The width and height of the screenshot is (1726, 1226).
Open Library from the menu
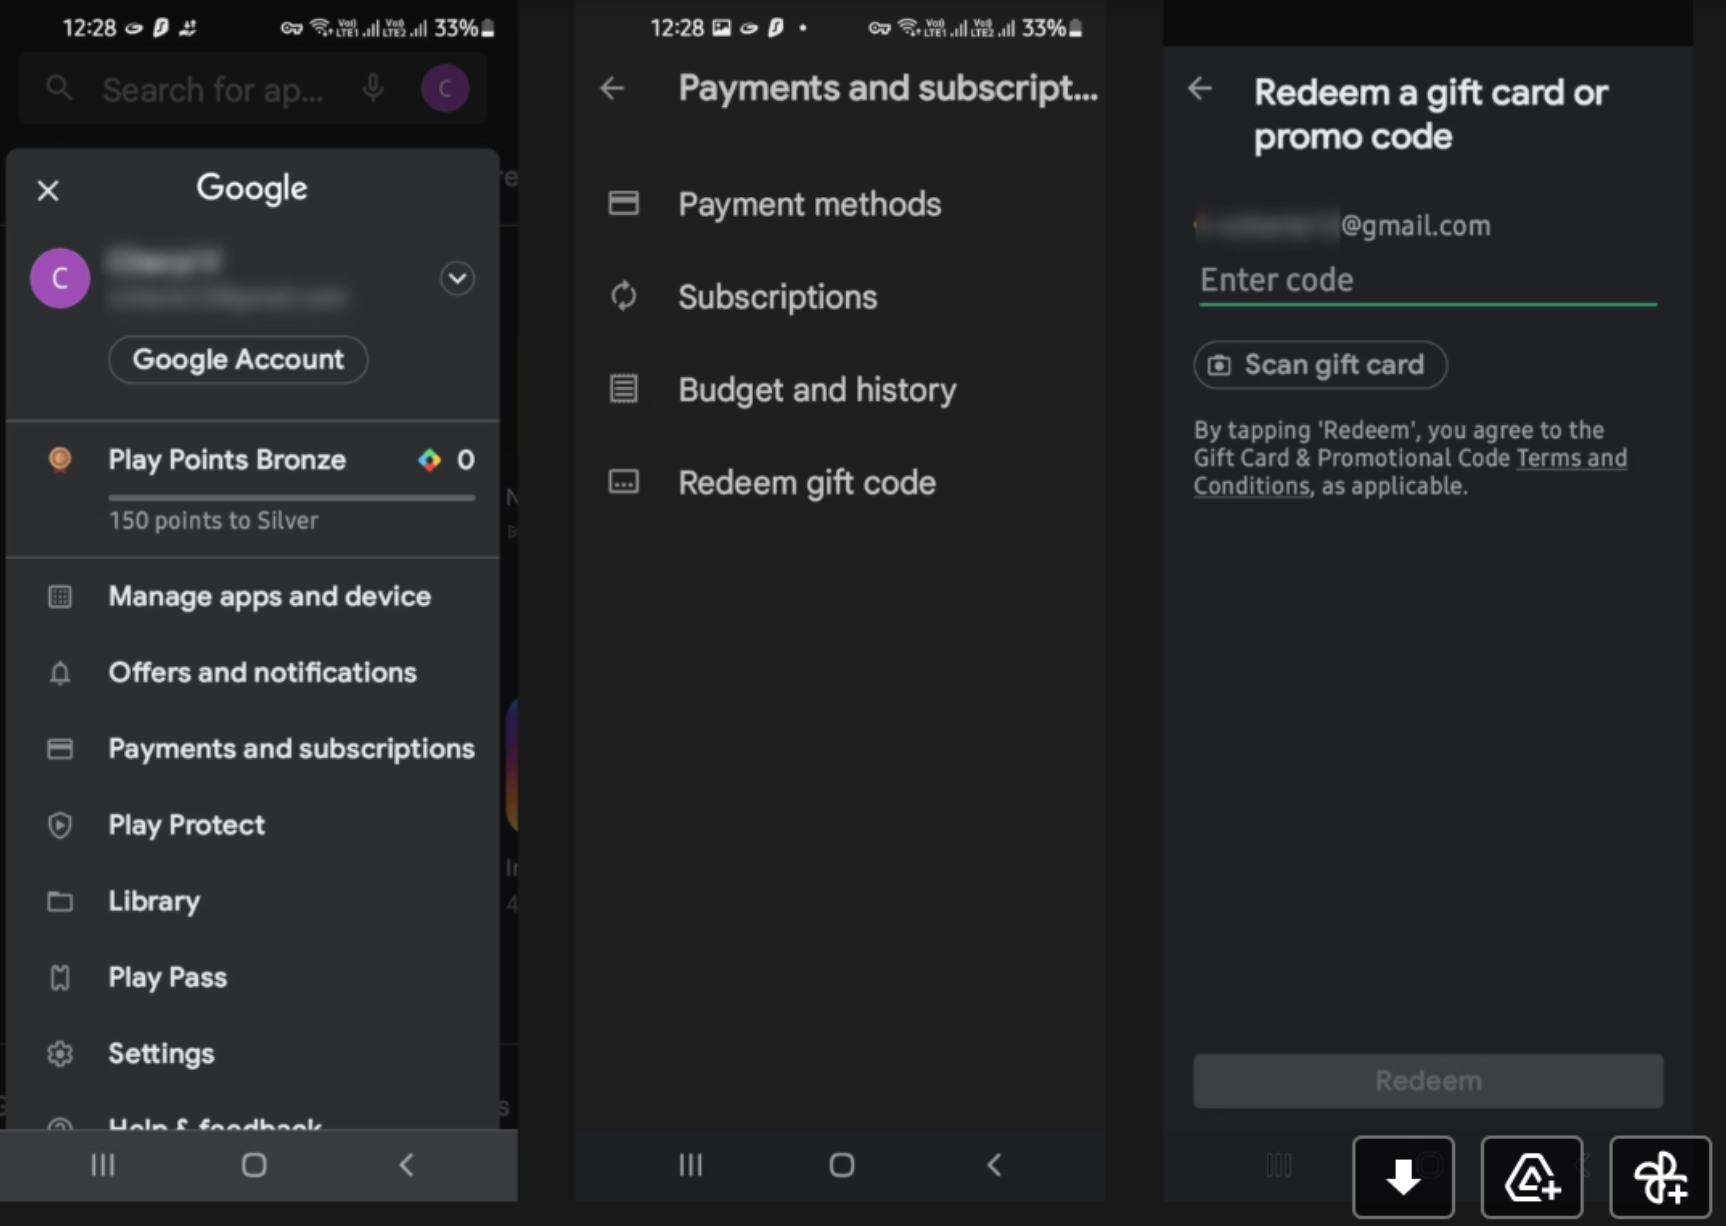tap(253, 901)
